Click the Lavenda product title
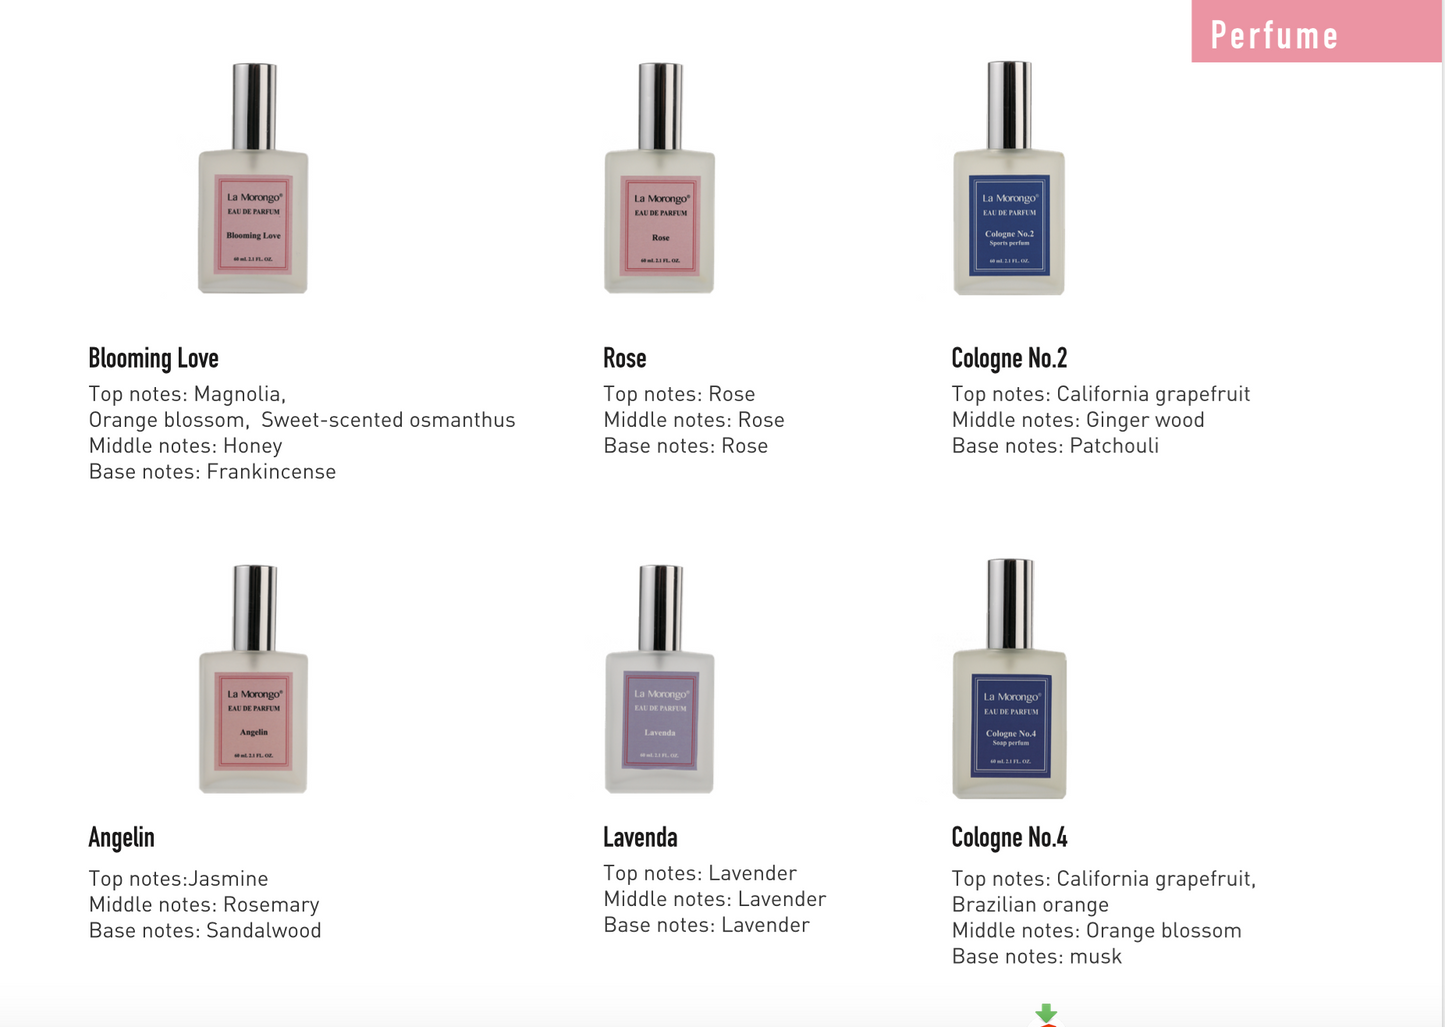 [x=640, y=837]
